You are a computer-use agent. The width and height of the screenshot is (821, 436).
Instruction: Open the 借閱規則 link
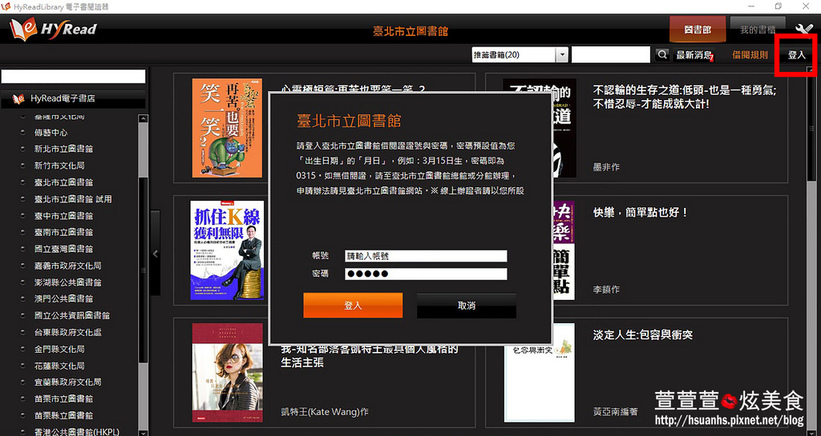[x=750, y=55]
